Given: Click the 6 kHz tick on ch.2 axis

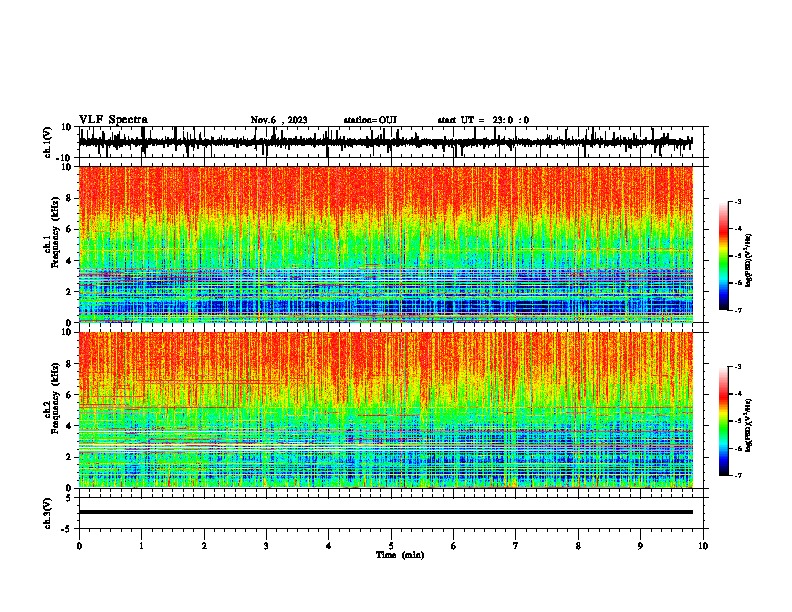Looking at the screenshot, I should click(x=69, y=395).
